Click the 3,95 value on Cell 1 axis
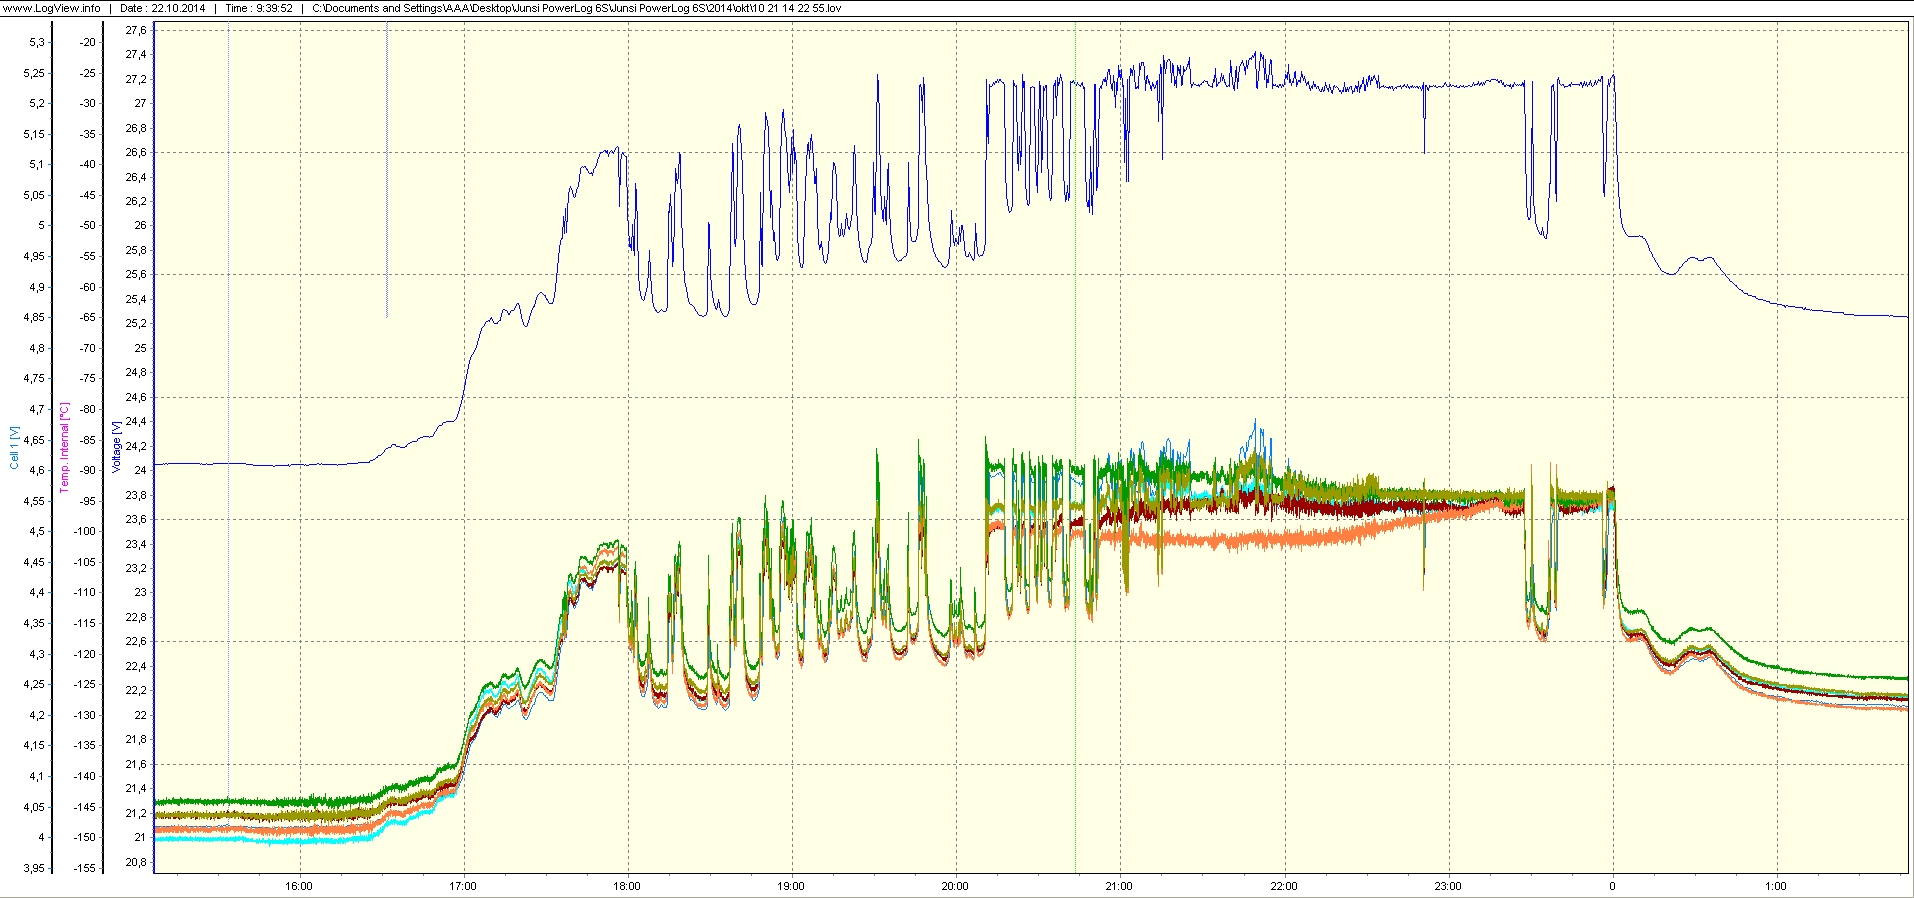 (x=34, y=868)
